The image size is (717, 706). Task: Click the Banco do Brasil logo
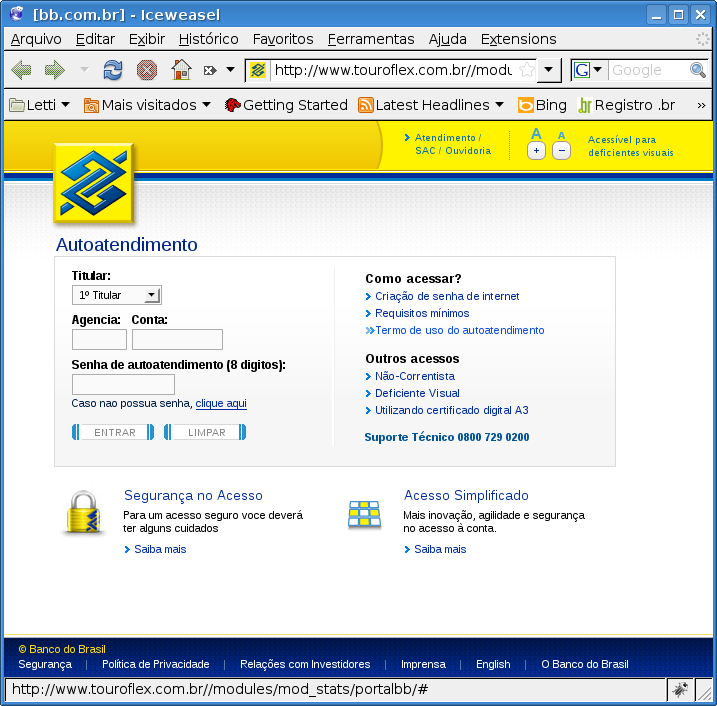[x=94, y=183]
